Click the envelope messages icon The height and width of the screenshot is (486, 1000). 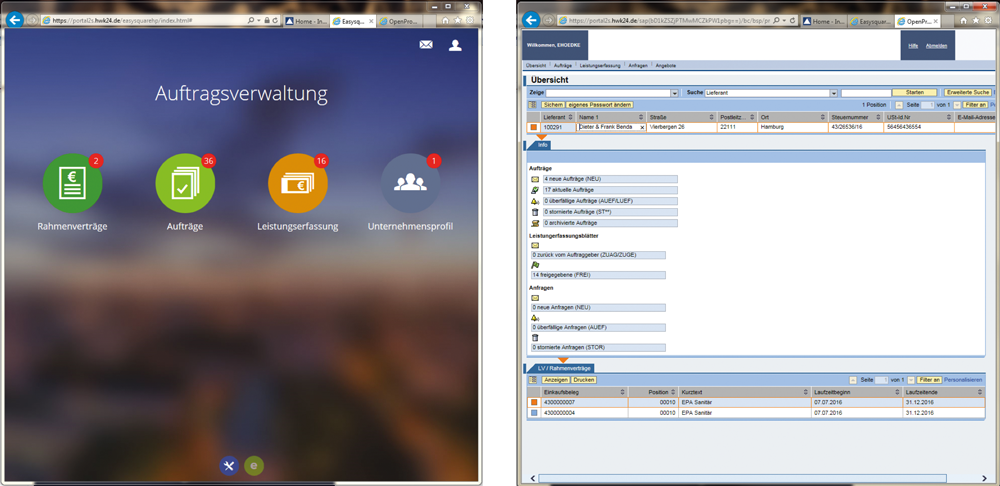(x=426, y=45)
